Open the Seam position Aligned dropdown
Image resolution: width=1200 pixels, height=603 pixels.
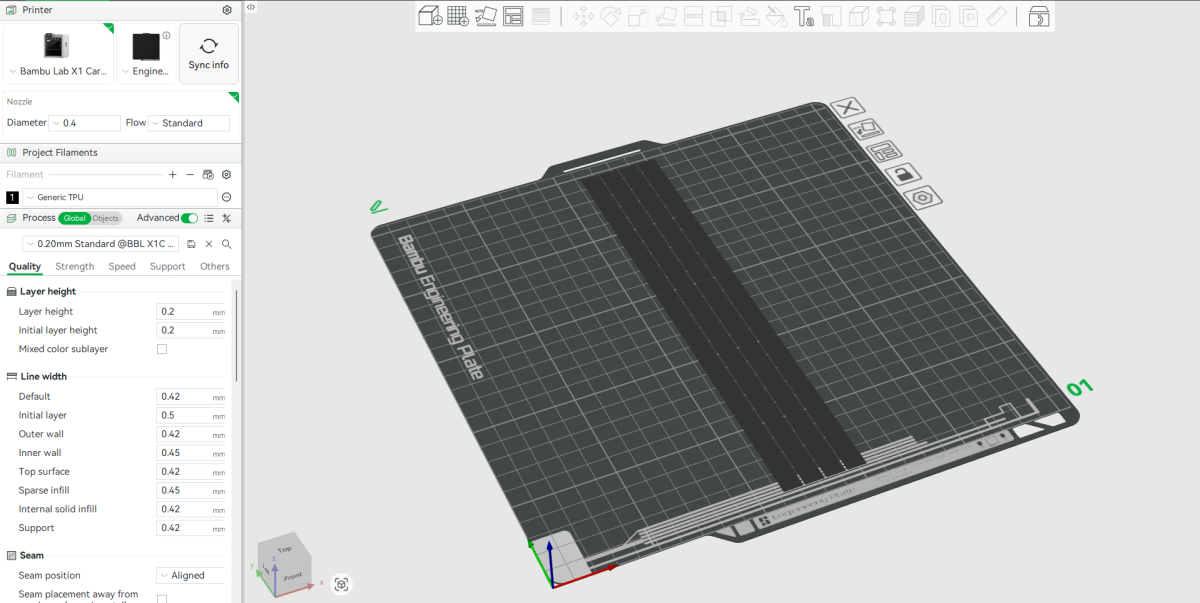click(x=190, y=575)
